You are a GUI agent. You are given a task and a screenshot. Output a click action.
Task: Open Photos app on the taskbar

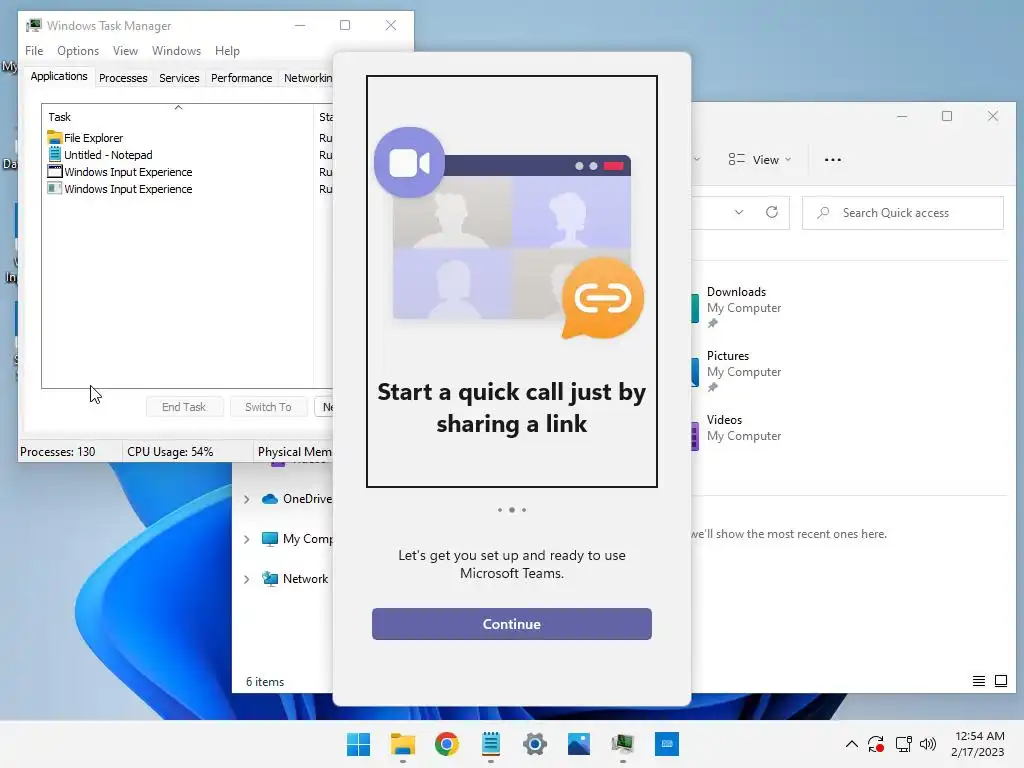[x=579, y=744]
